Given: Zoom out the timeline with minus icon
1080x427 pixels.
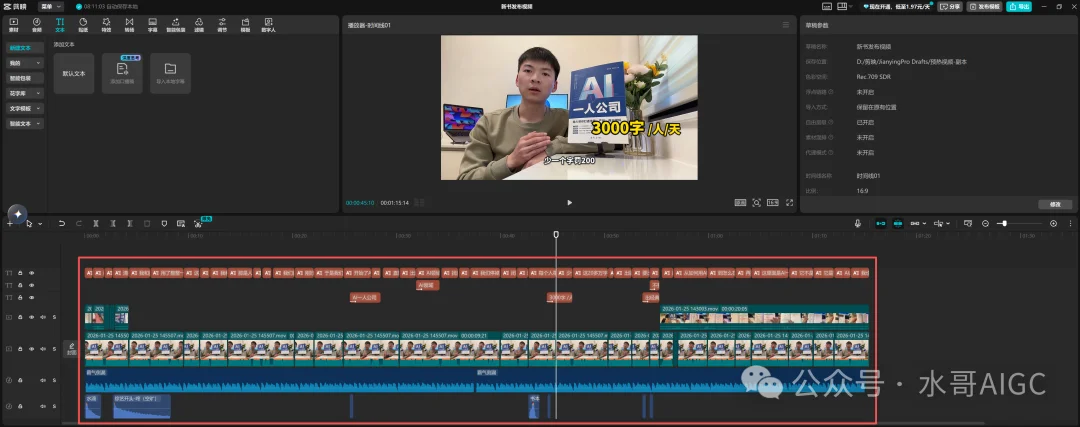Looking at the screenshot, I should [x=985, y=223].
